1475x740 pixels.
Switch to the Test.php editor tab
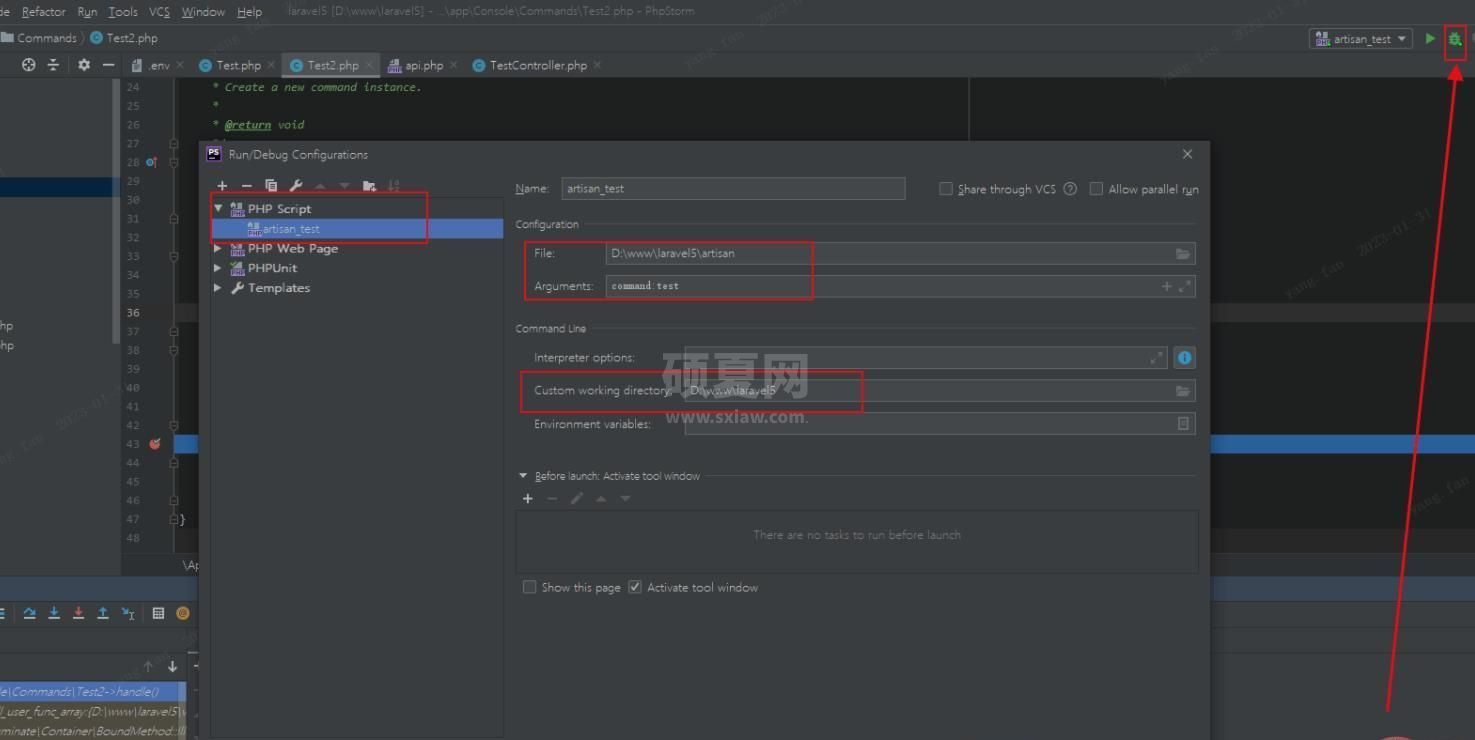click(237, 65)
